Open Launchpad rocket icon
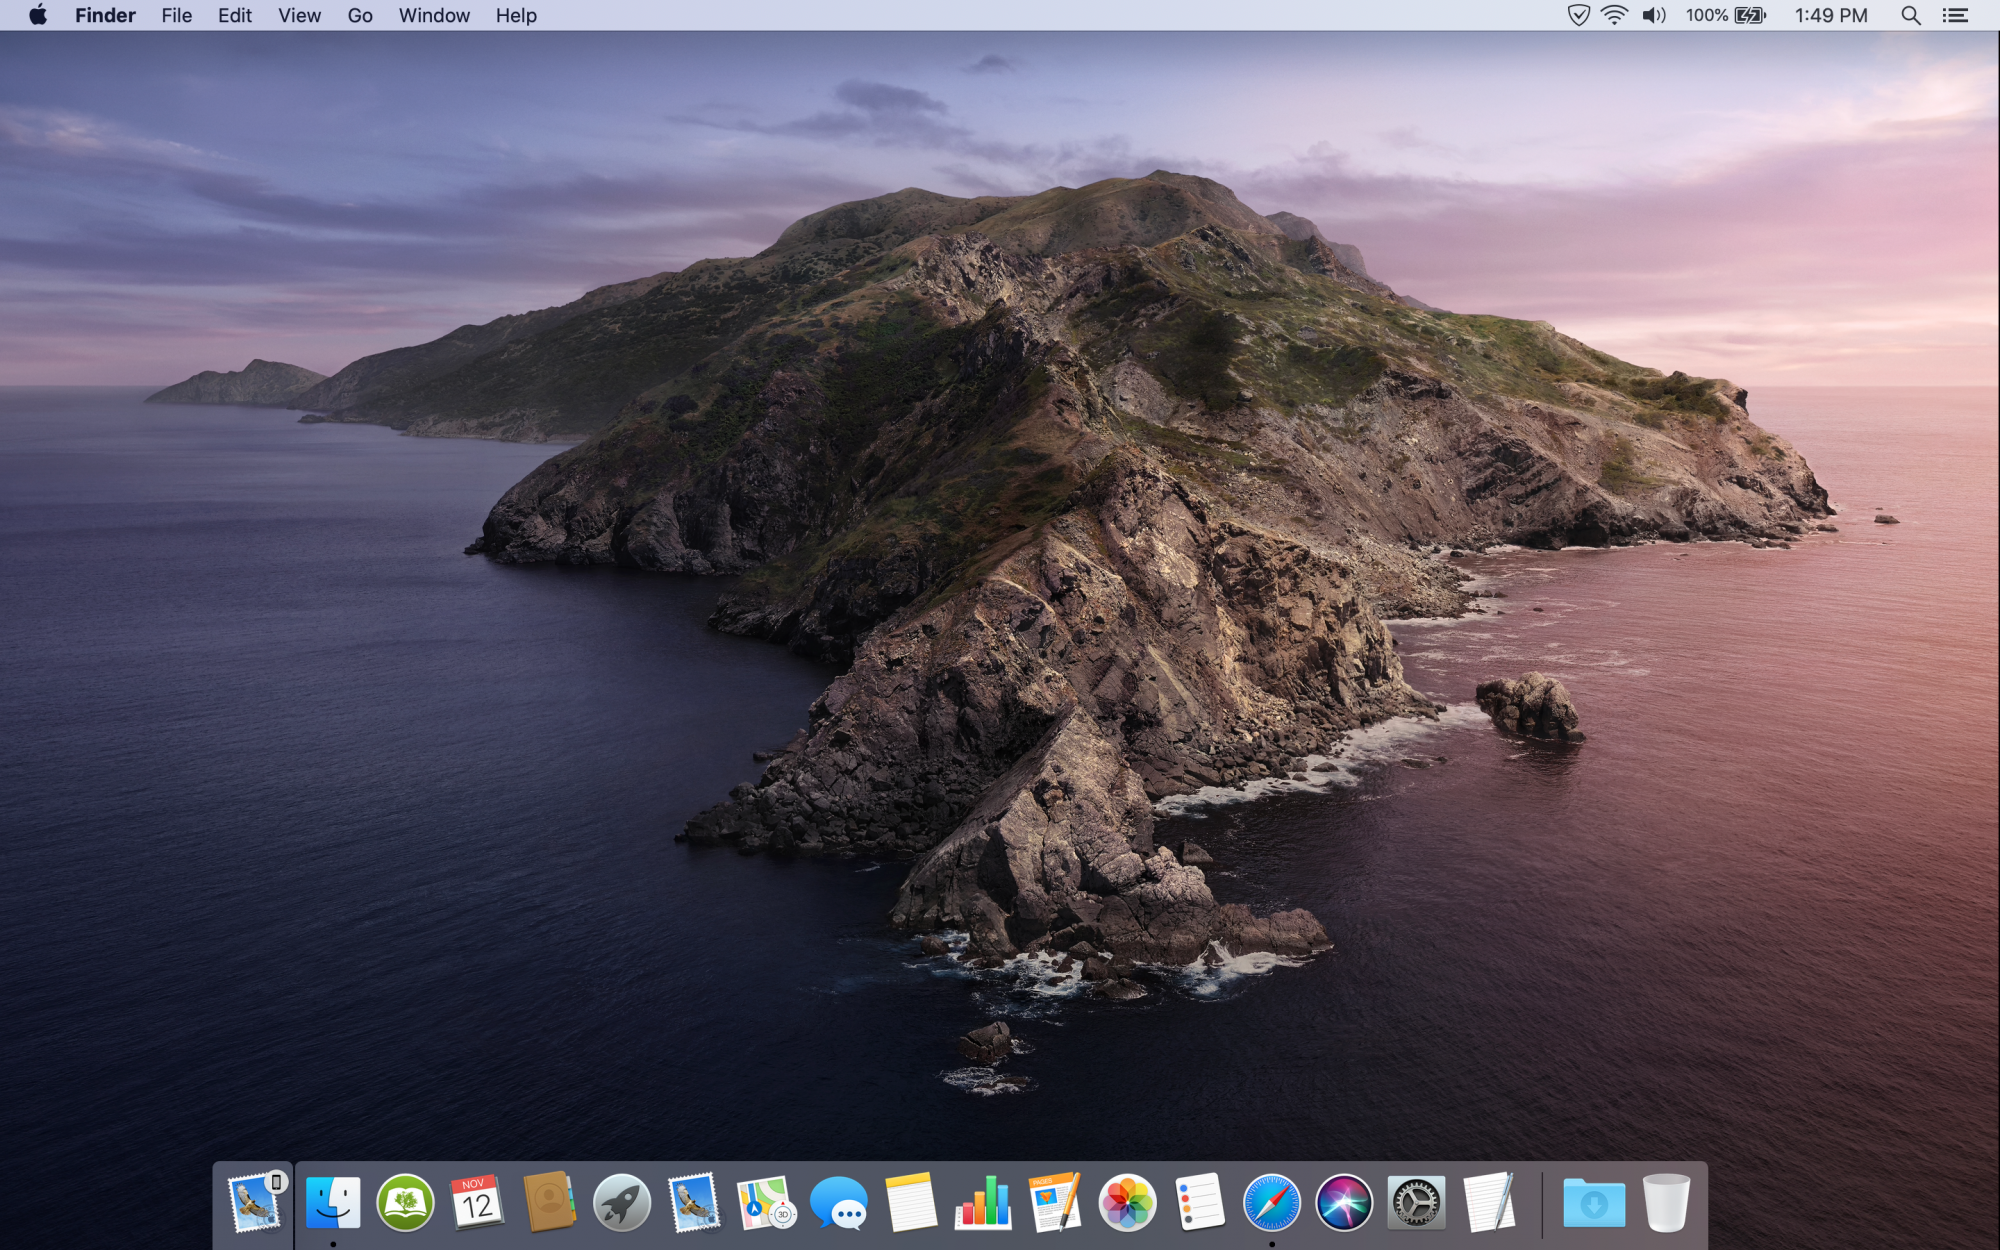2000x1250 pixels. (x=621, y=1202)
